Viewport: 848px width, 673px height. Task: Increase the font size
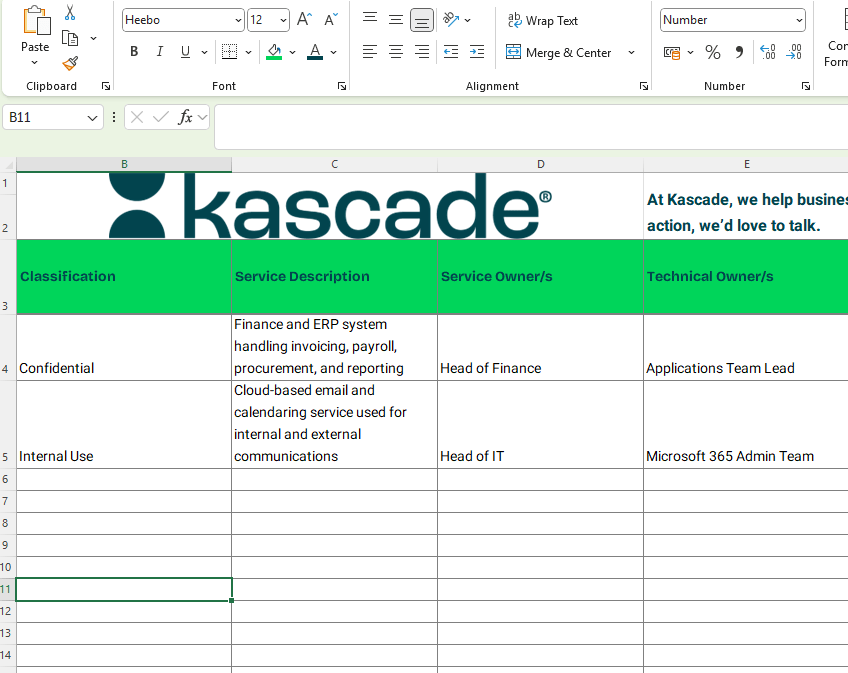[303, 18]
